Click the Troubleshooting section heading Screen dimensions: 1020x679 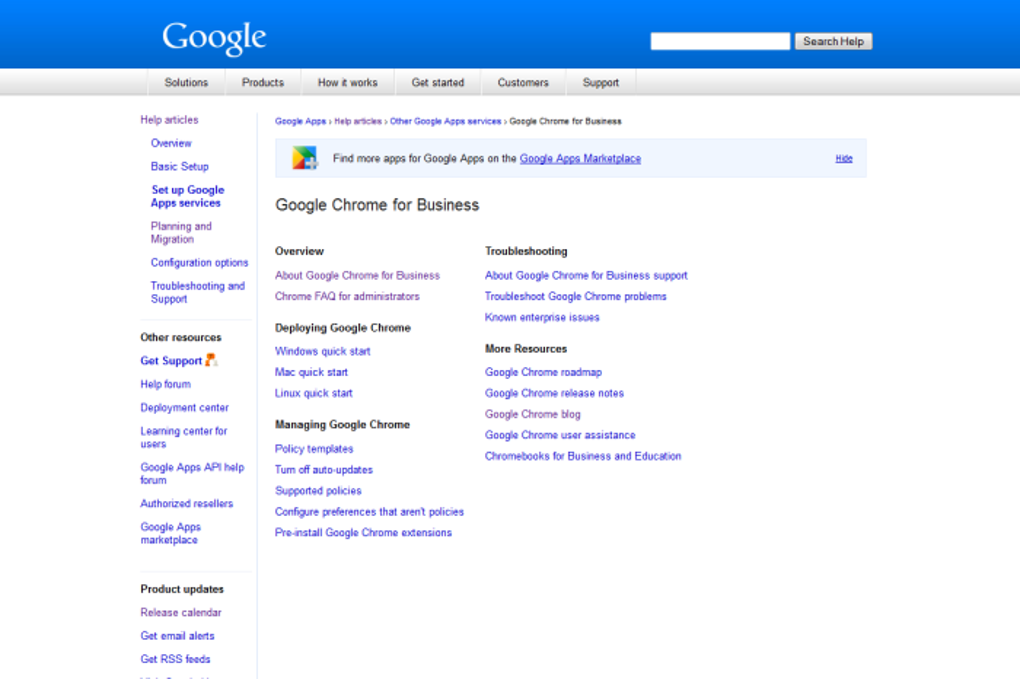(x=526, y=252)
